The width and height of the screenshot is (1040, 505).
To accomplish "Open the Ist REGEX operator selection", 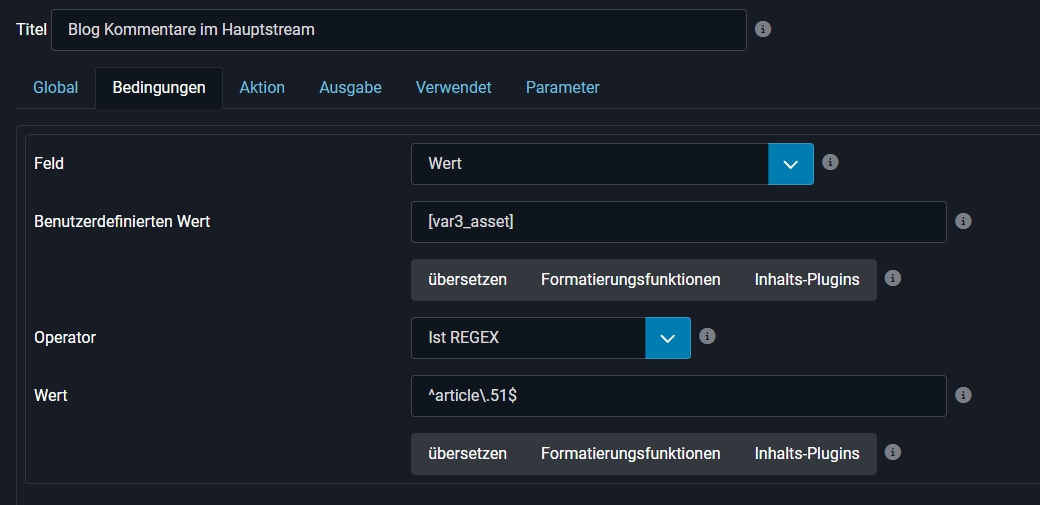I will click(x=528, y=338).
